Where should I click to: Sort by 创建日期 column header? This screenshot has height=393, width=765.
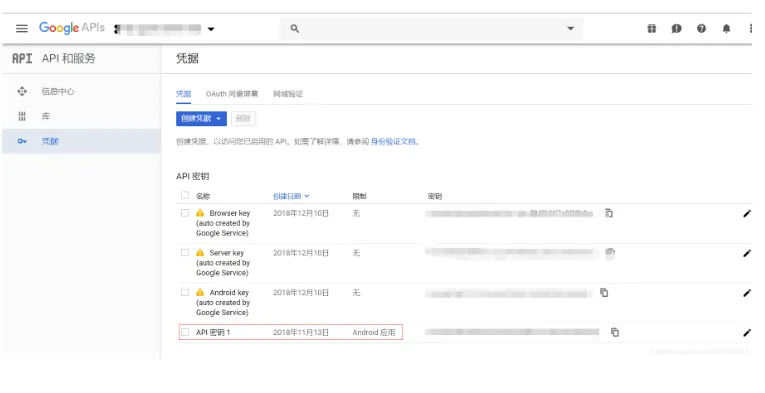291,196
